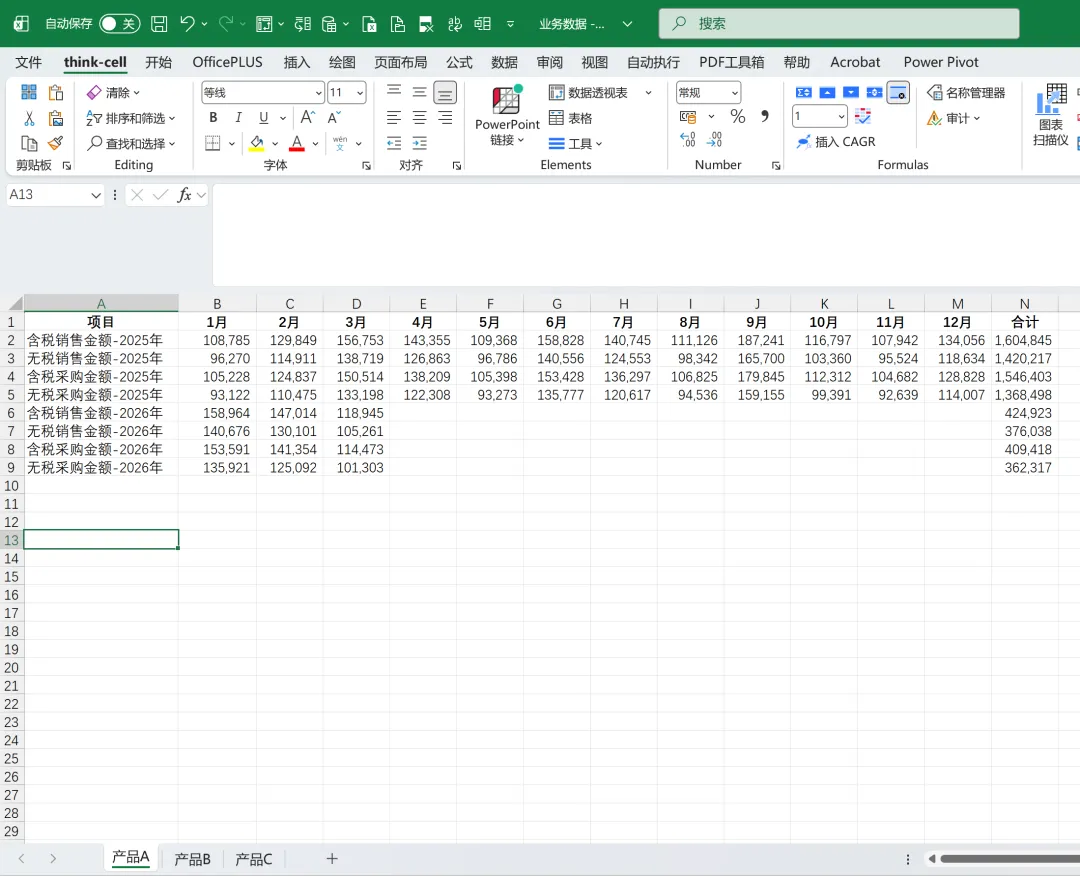Click the decrease decimal icon

[x=714, y=140]
